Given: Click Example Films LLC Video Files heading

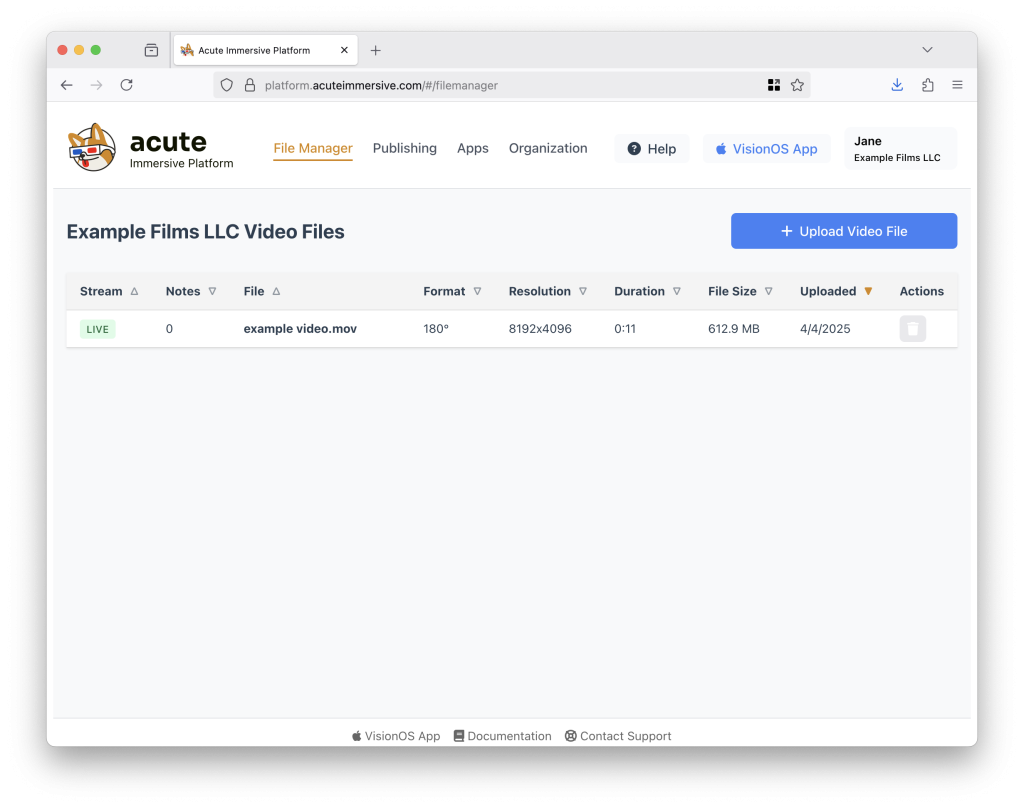Looking at the screenshot, I should coord(206,232).
